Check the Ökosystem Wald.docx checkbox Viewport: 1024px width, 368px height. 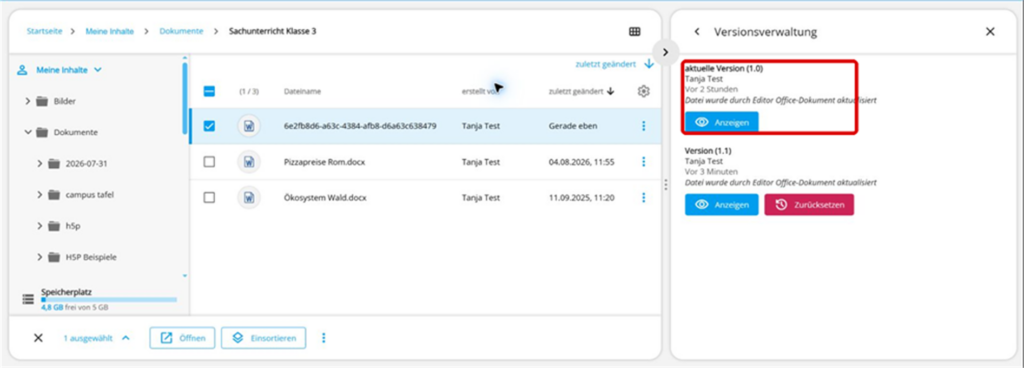point(209,197)
